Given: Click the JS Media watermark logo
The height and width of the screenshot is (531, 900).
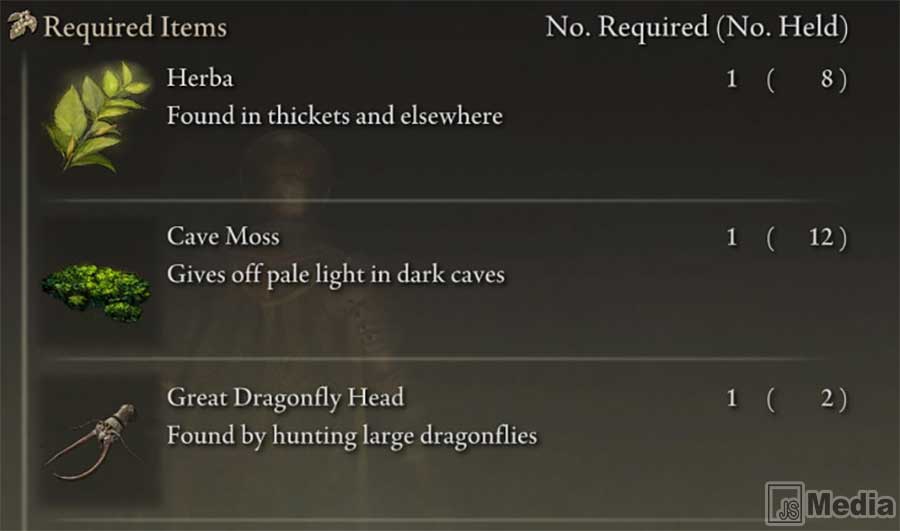Looking at the screenshot, I should 831,503.
